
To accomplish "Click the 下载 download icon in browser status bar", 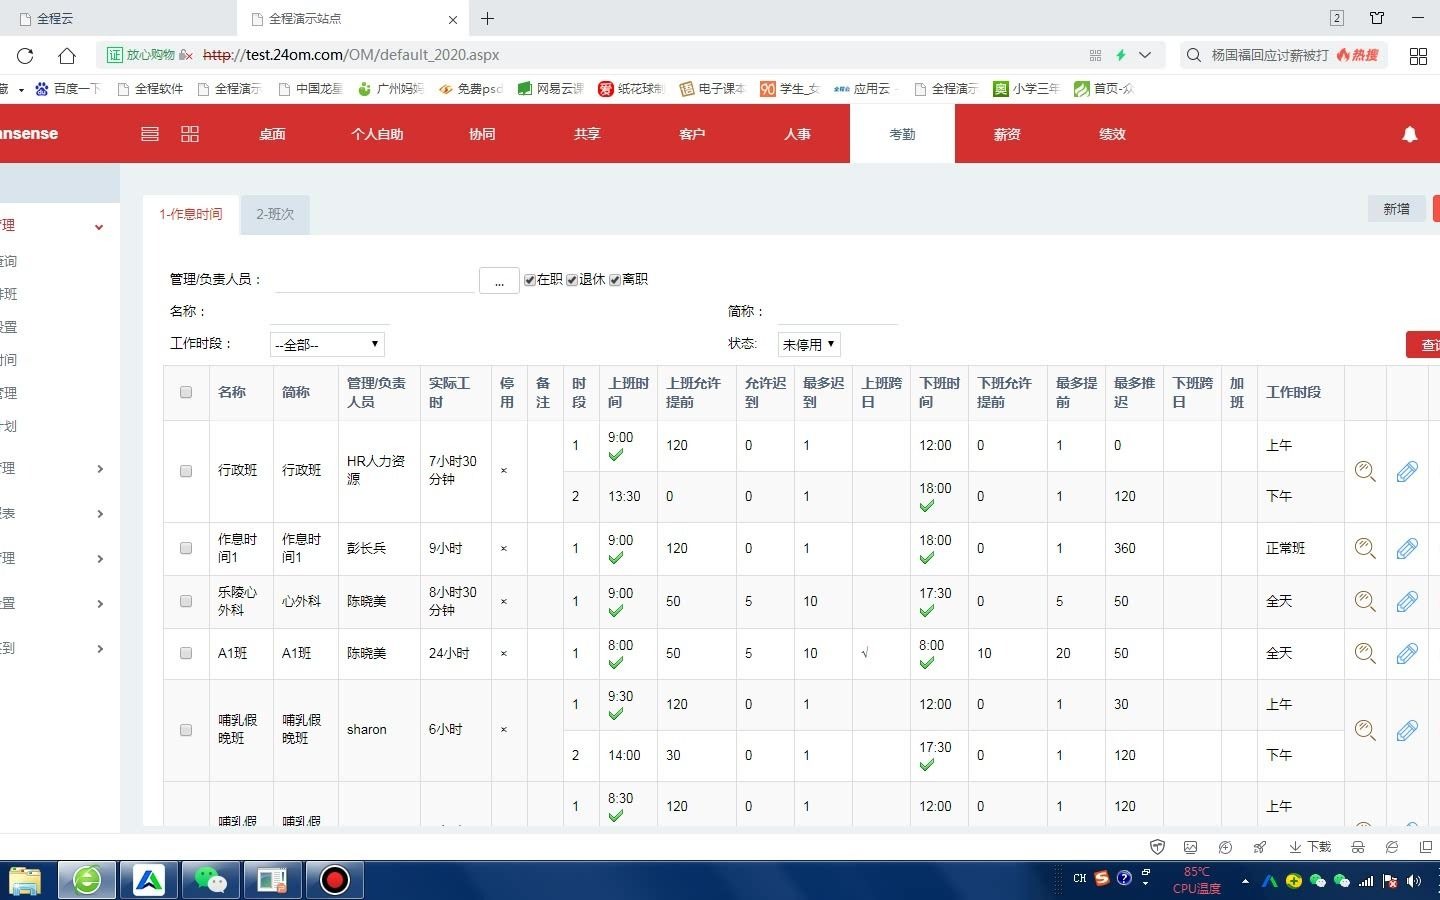I will click(x=1310, y=847).
